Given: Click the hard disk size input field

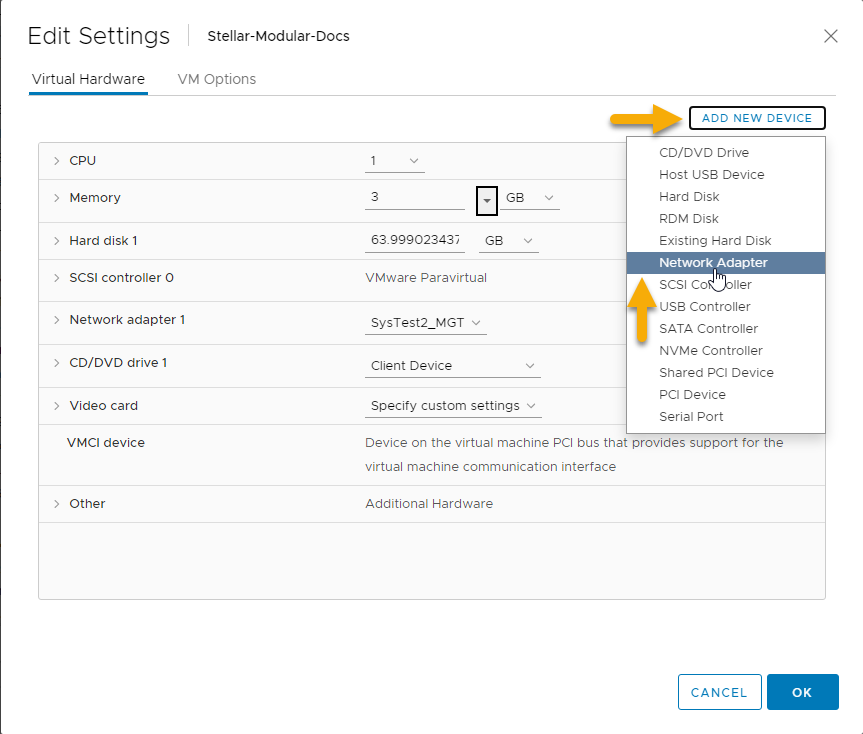Looking at the screenshot, I should point(415,241).
